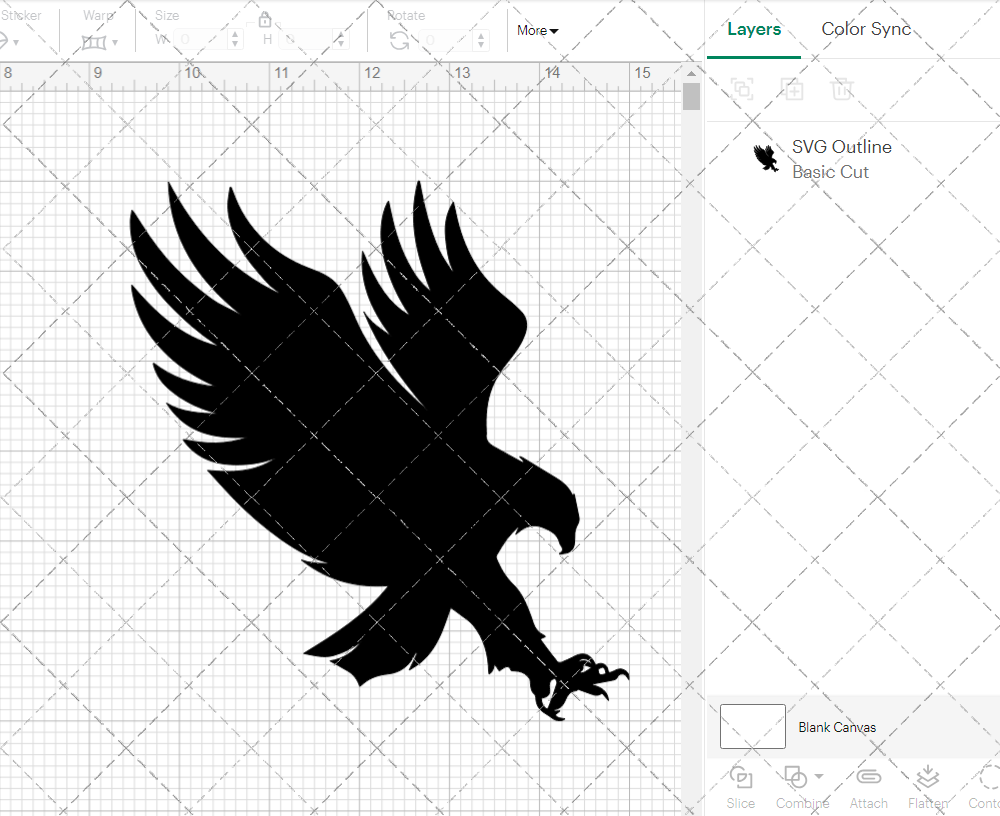Click the Blank Canvas color swatch

pyautogui.click(x=752, y=726)
